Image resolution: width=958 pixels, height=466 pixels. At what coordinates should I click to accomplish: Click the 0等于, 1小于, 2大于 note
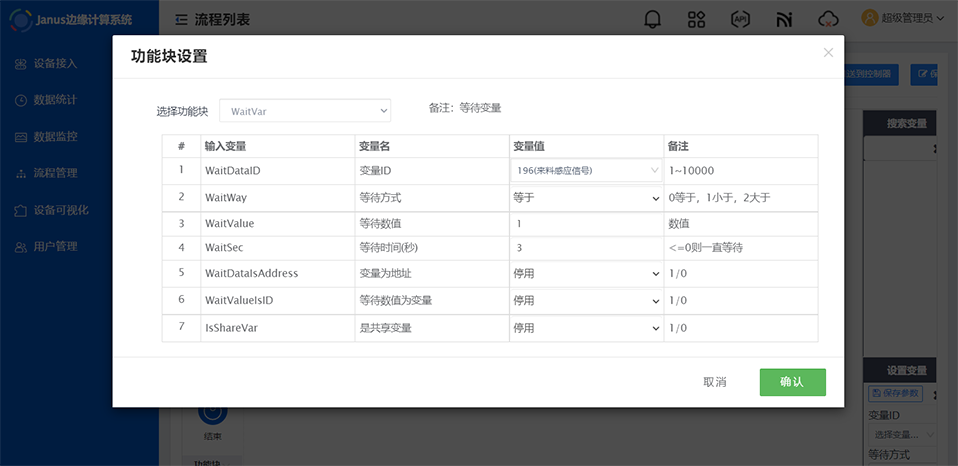click(x=719, y=198)
